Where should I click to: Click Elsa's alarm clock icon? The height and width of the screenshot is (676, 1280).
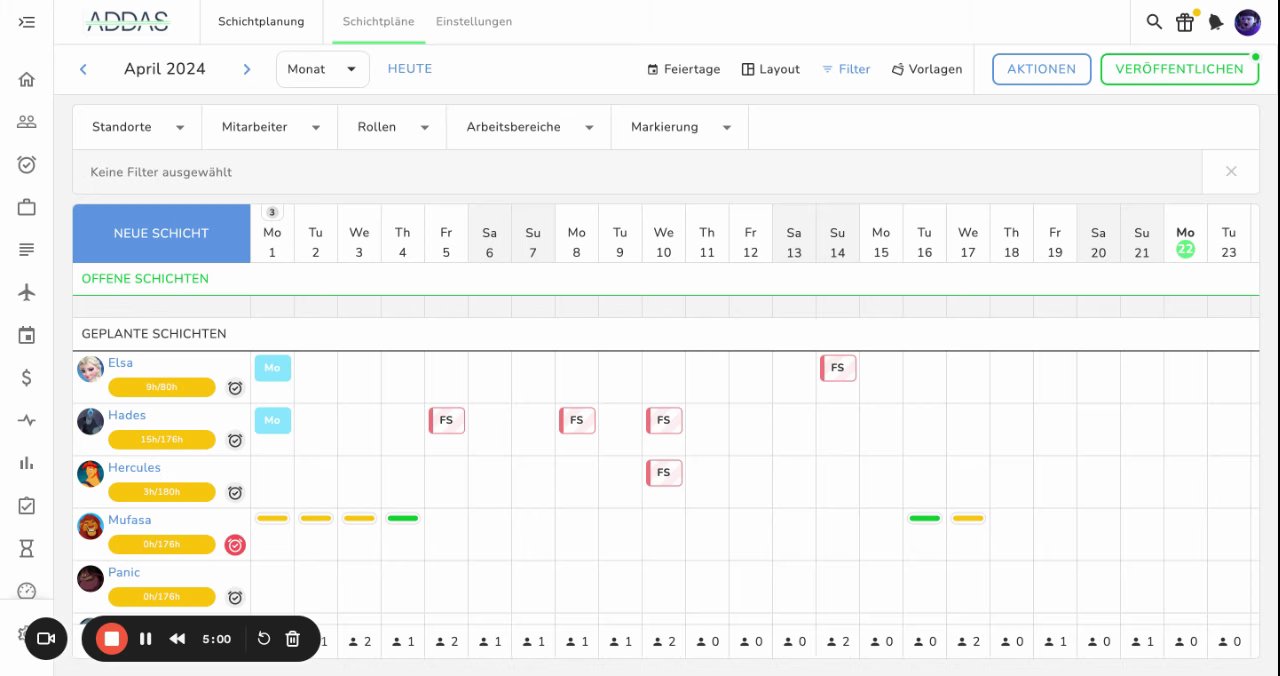tap(235, 388)
